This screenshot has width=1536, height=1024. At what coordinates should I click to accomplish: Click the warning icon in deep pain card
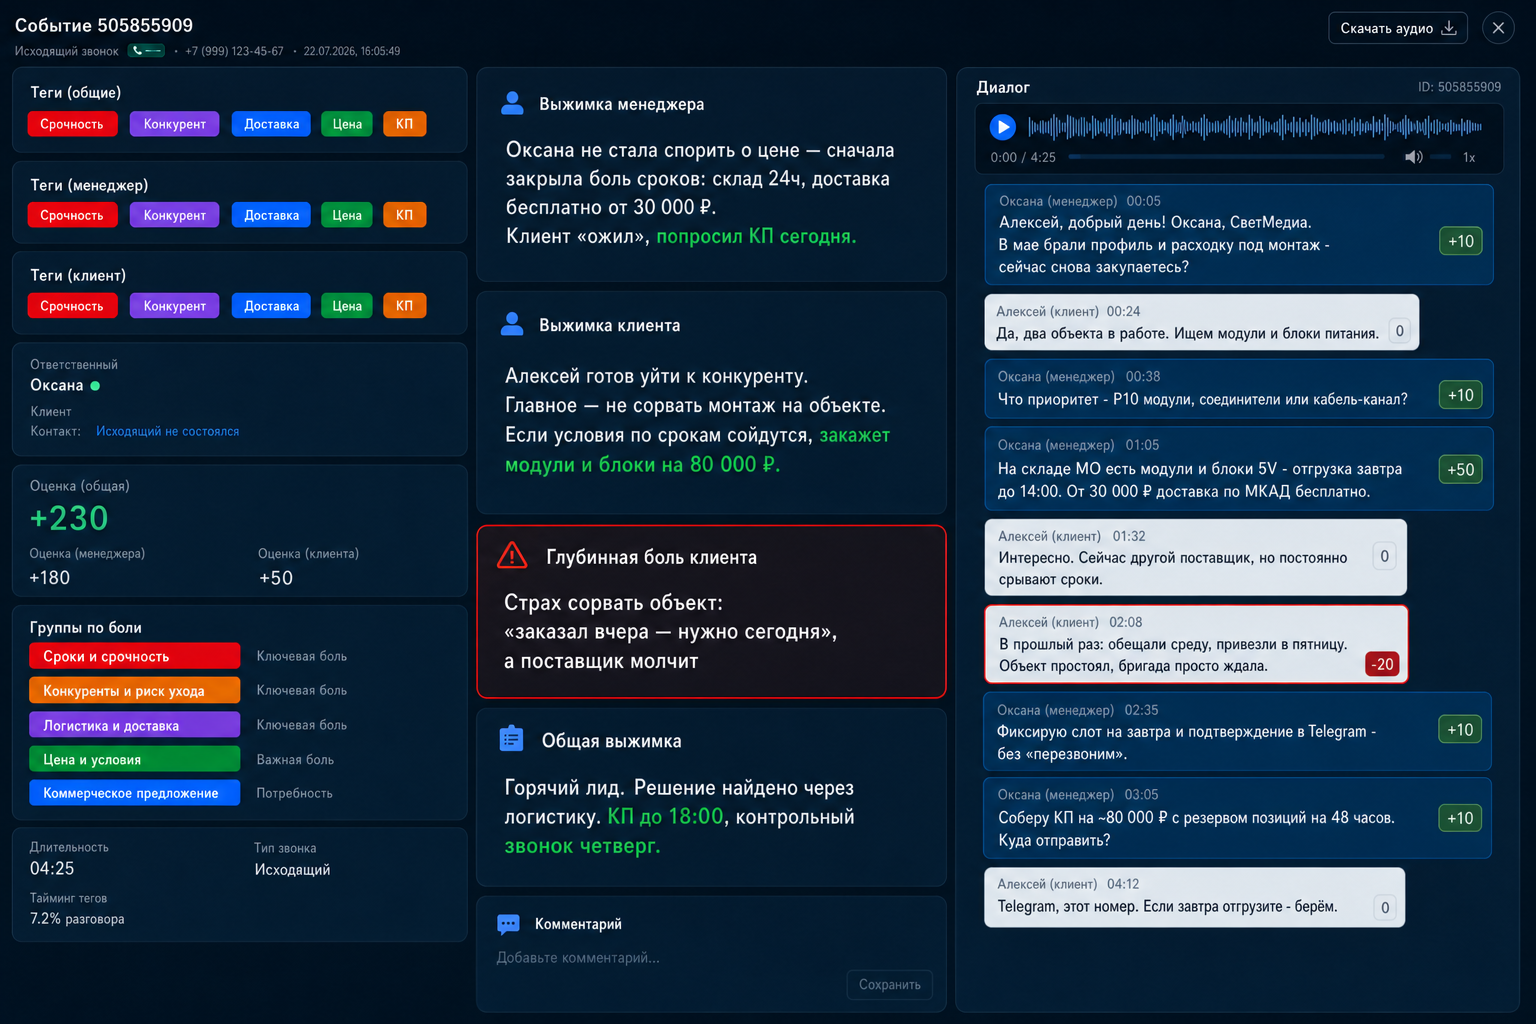click(512, 556)
